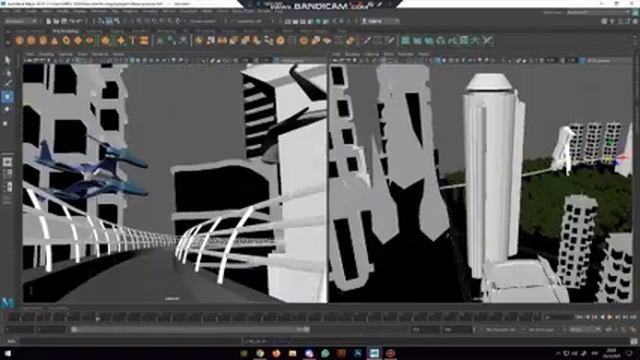Switch to the Poly Modeling shelf tab

(x=65, y=31)
